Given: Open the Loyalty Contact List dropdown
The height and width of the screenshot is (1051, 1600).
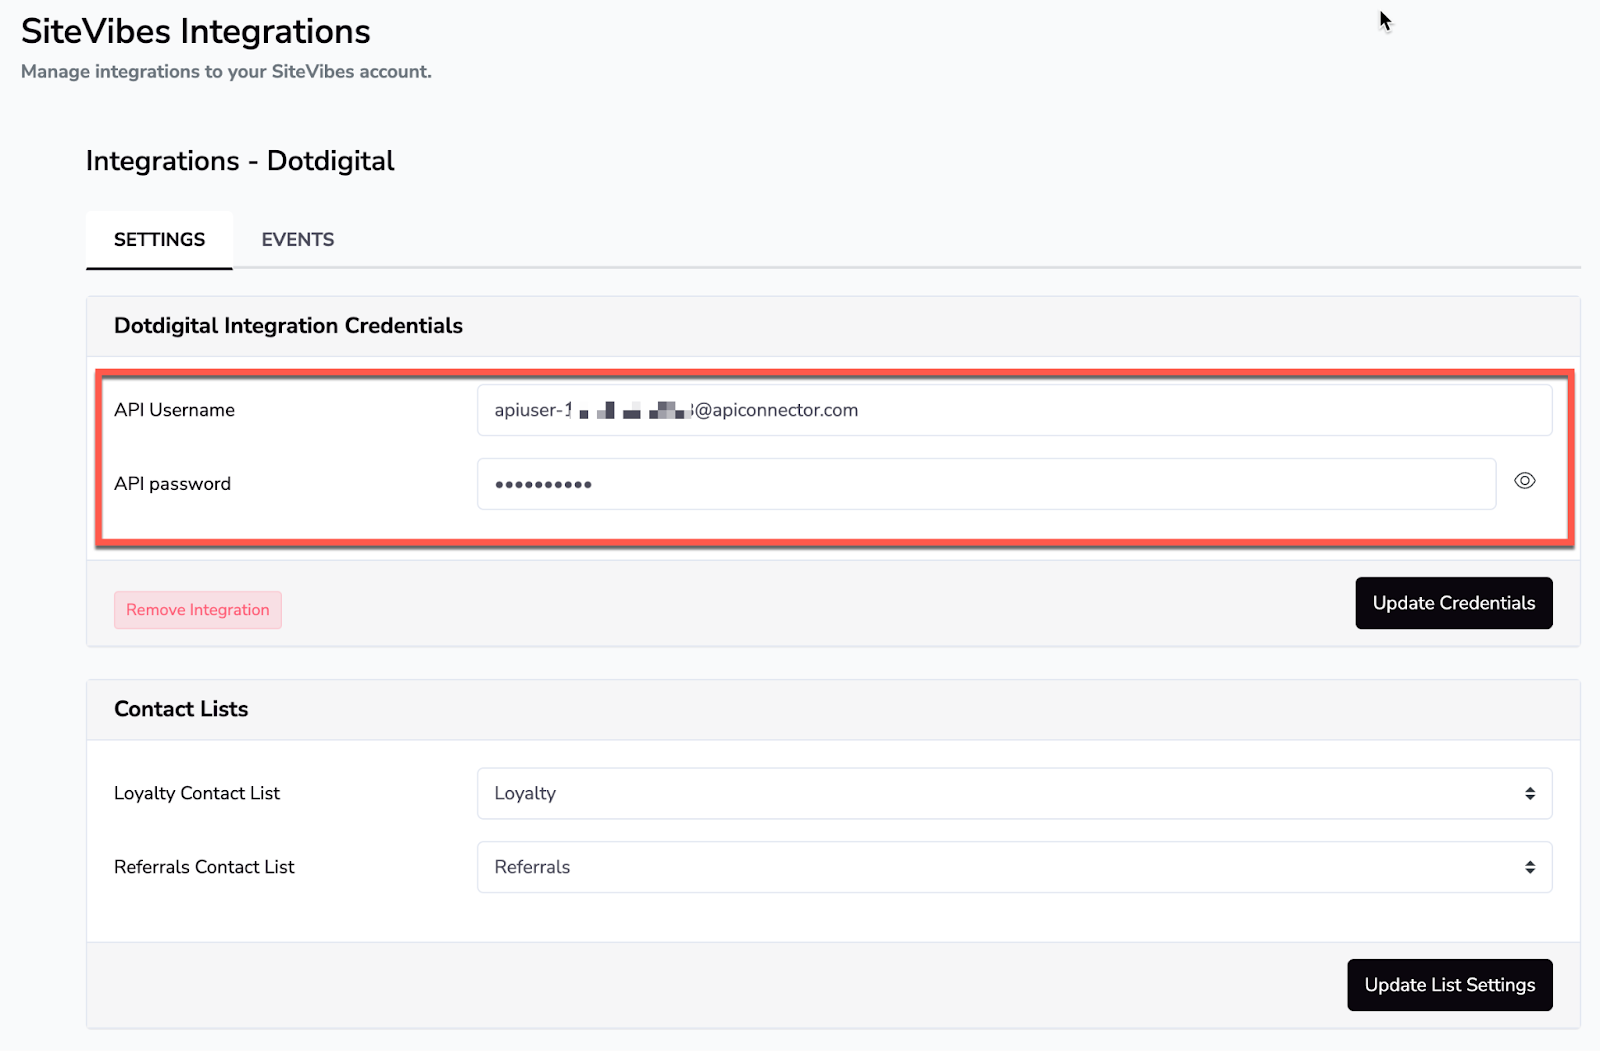Looking at the screenshot, I should coord(1014,793).
